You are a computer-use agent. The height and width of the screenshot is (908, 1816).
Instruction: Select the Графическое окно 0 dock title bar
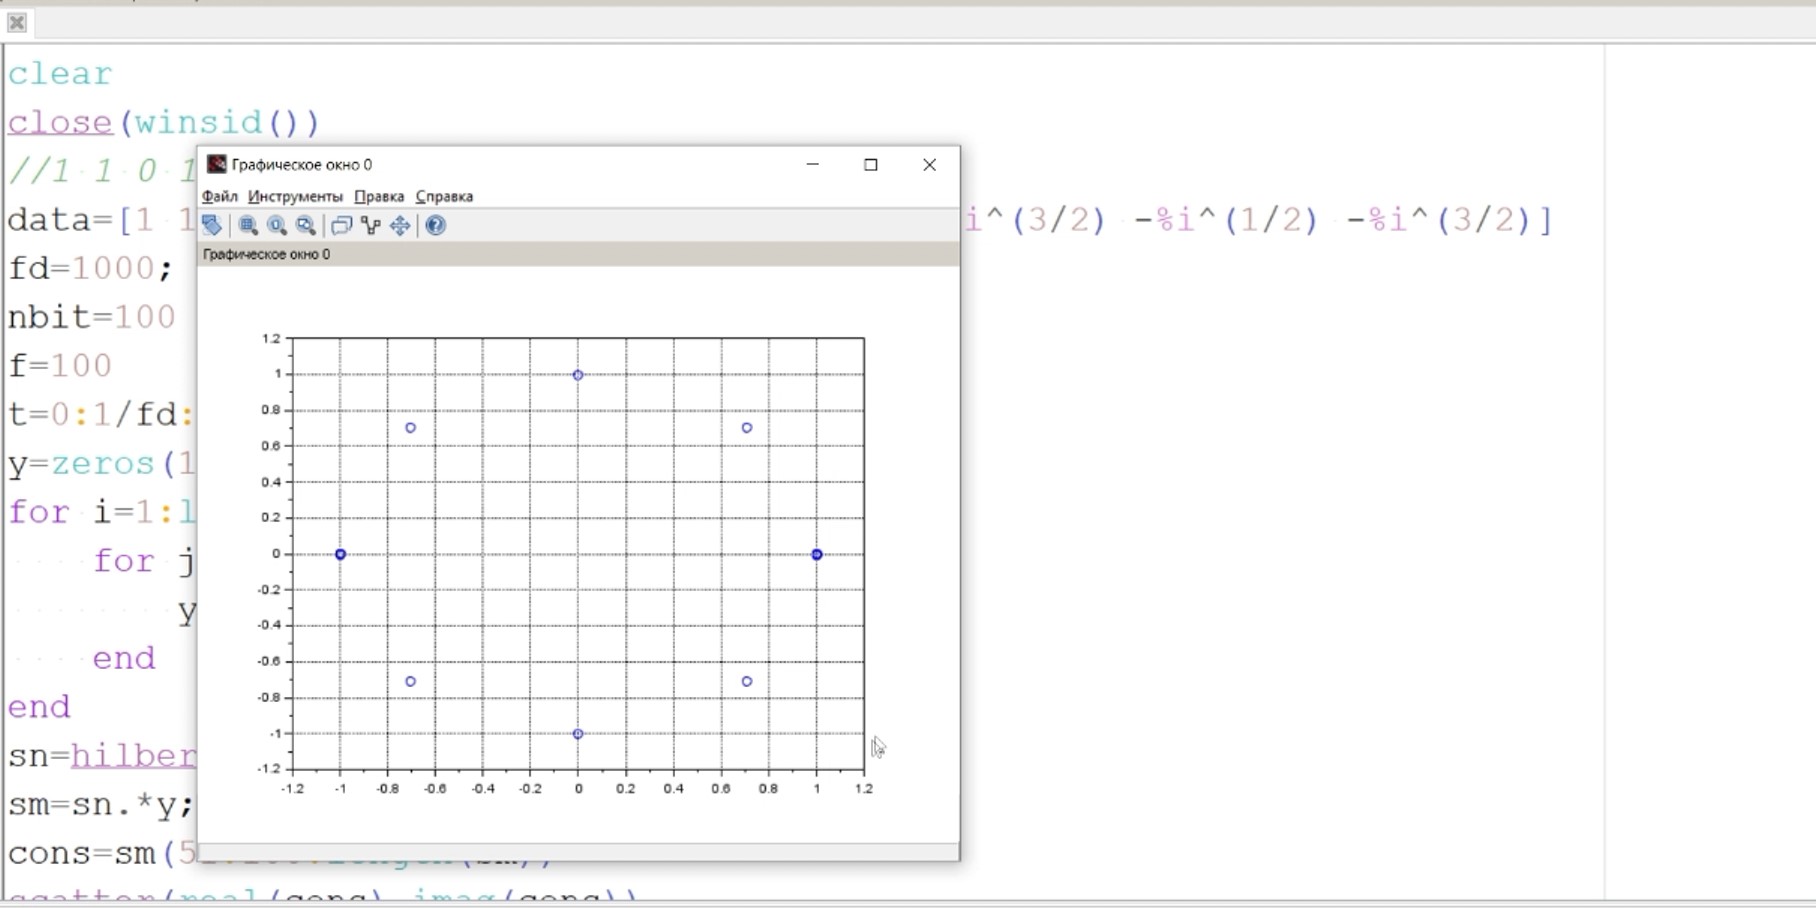click(578, 254)
